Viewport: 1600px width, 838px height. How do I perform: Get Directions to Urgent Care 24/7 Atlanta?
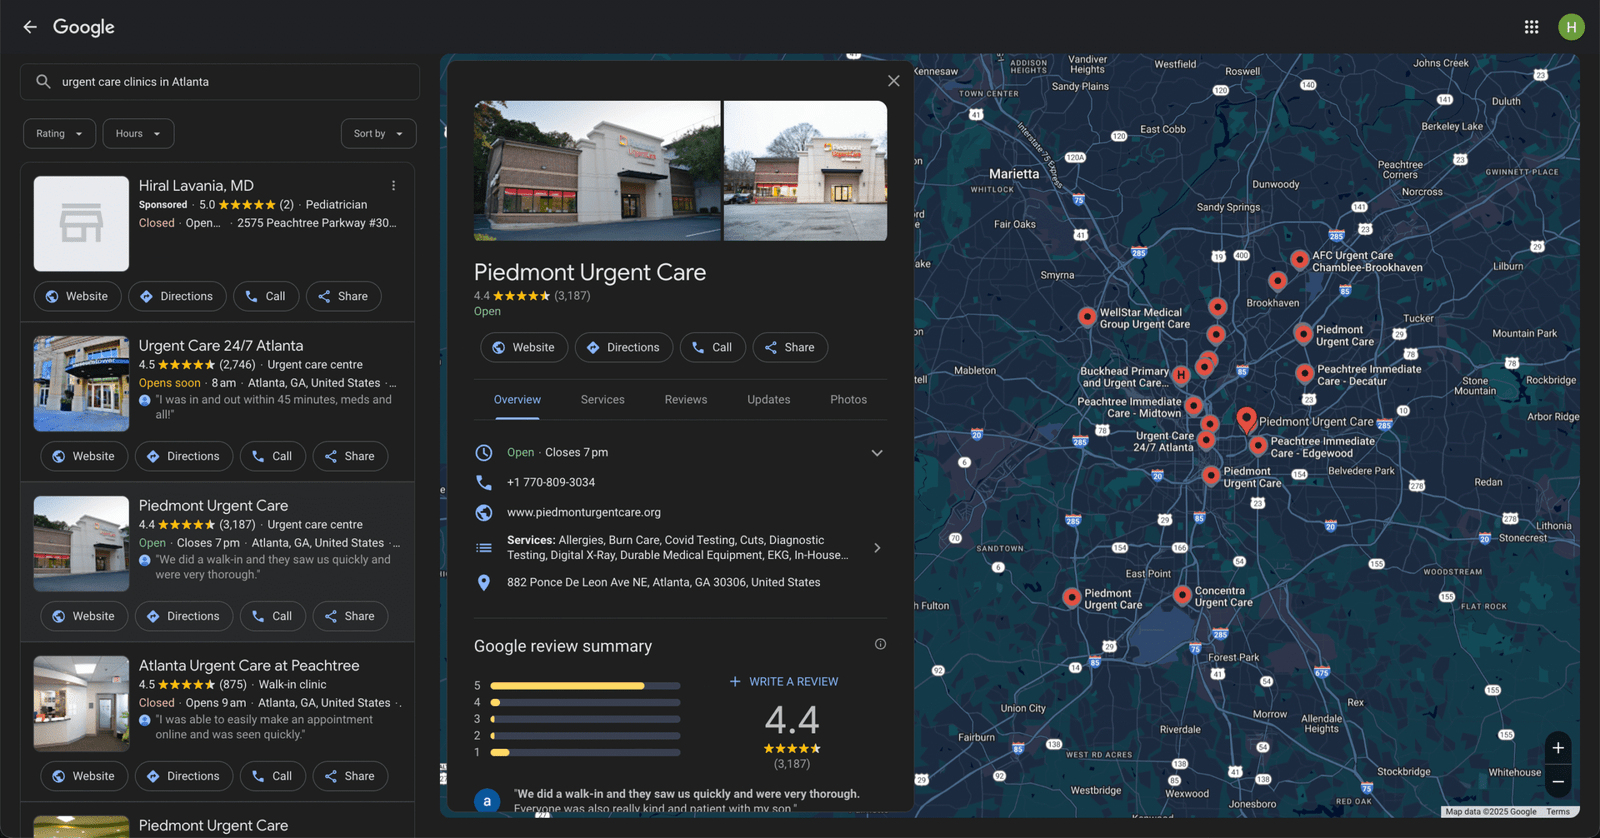pos(183,456)
